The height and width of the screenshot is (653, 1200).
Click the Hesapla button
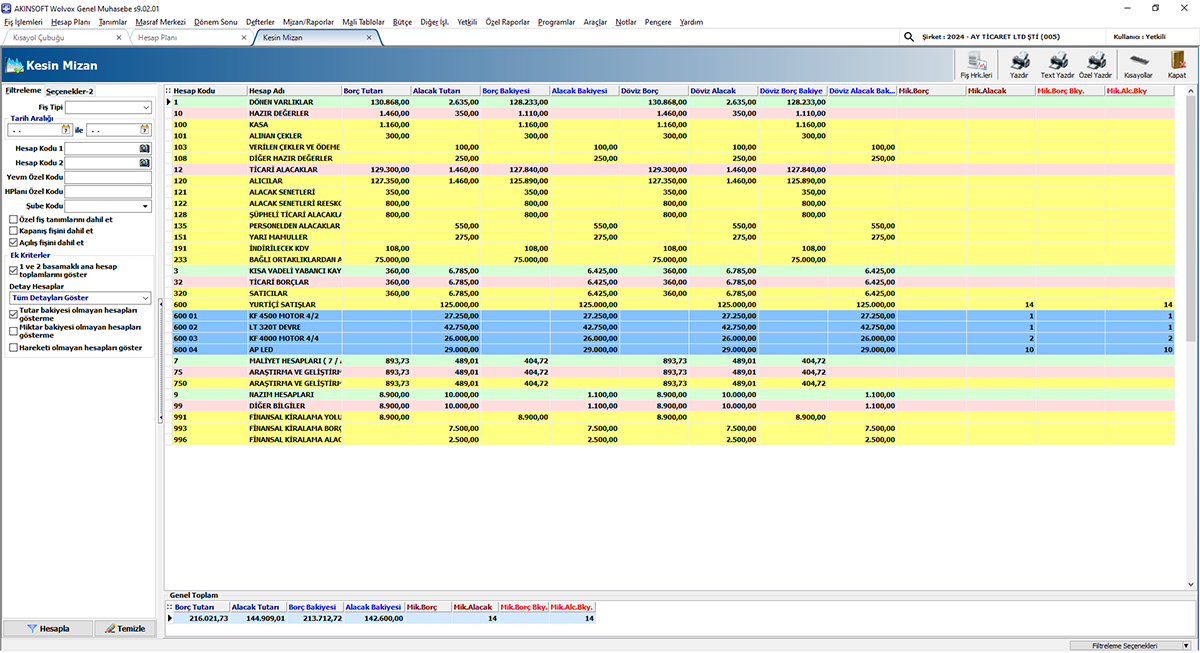click(x=47, y=628)
